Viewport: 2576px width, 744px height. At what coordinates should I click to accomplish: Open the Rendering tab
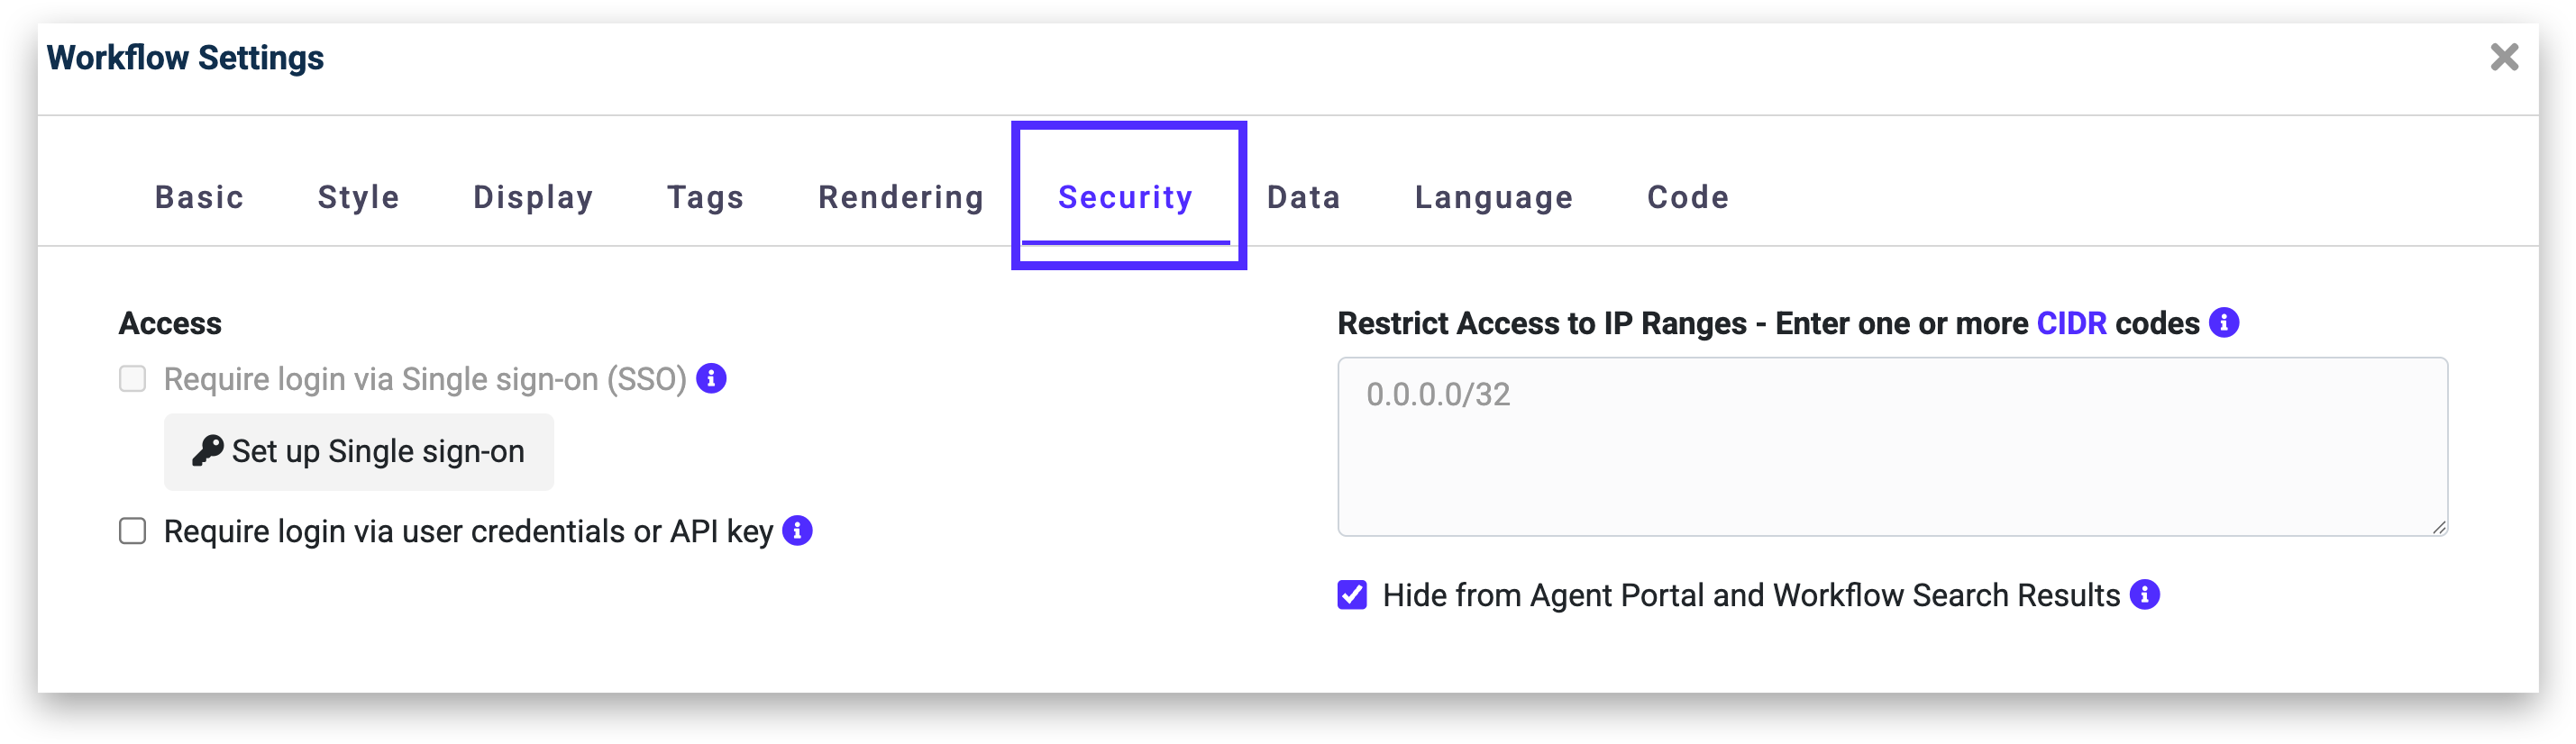[x=901, y=197]
